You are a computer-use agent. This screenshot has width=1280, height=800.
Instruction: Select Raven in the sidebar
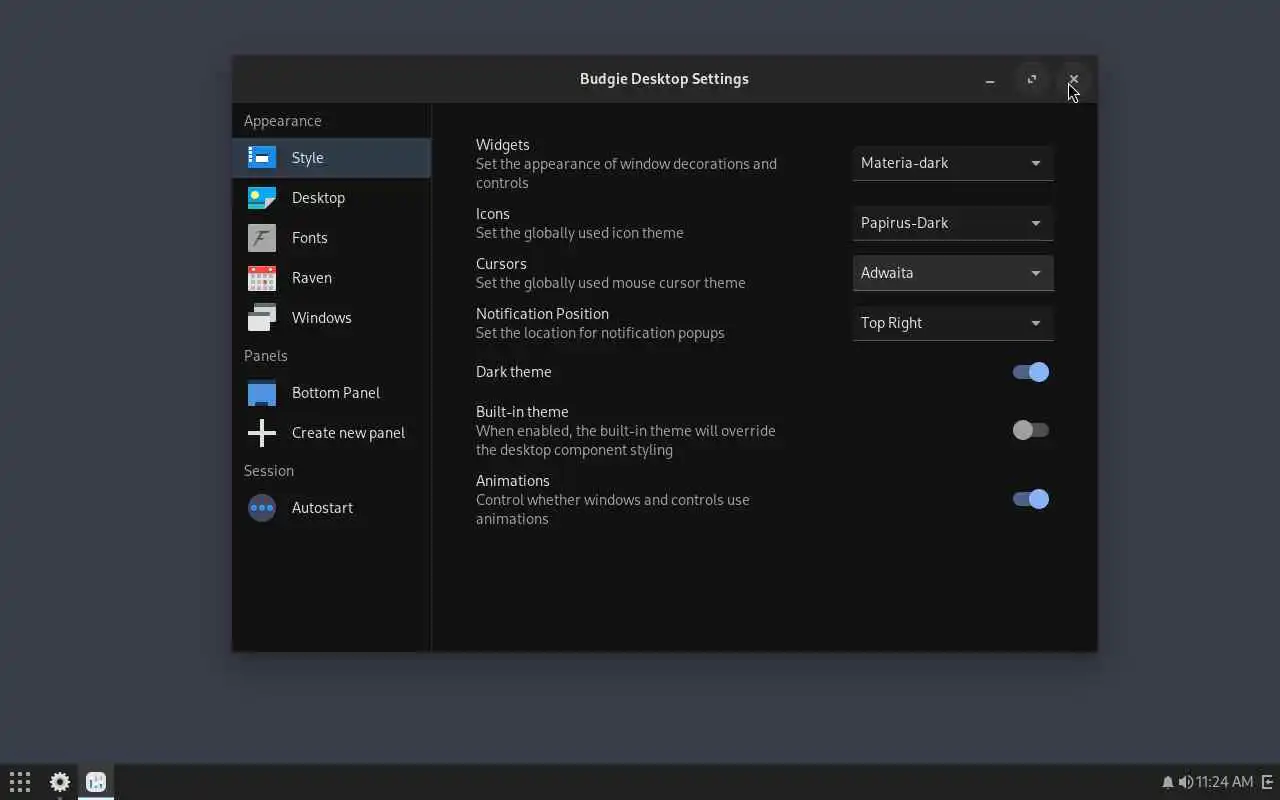click(332, 278)
